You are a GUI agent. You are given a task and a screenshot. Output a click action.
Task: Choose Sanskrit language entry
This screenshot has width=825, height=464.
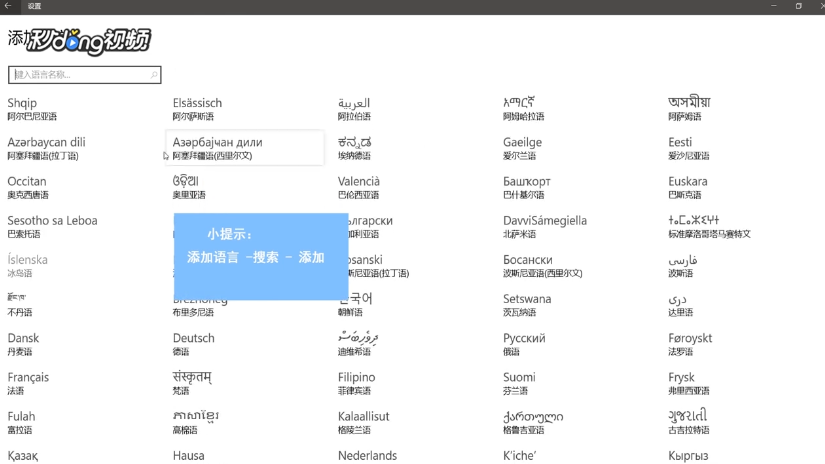point(193,384)
